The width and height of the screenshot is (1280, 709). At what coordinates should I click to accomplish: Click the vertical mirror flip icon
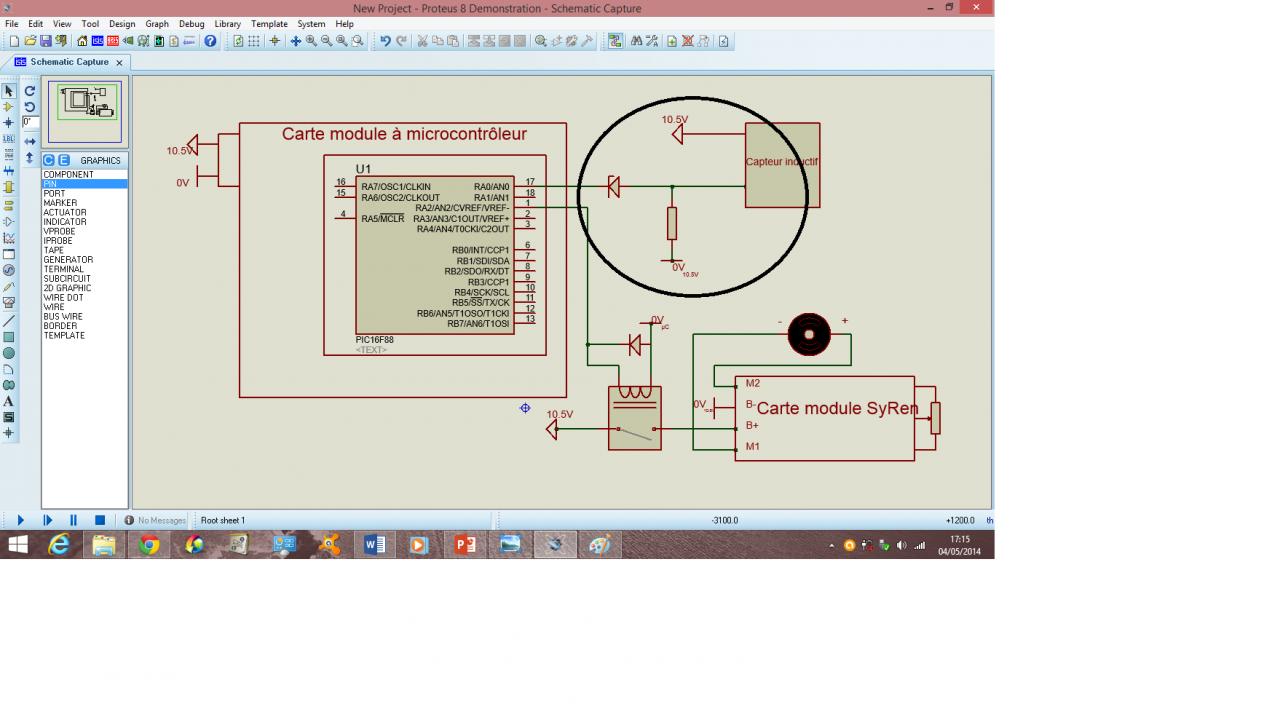click(30, 158)
